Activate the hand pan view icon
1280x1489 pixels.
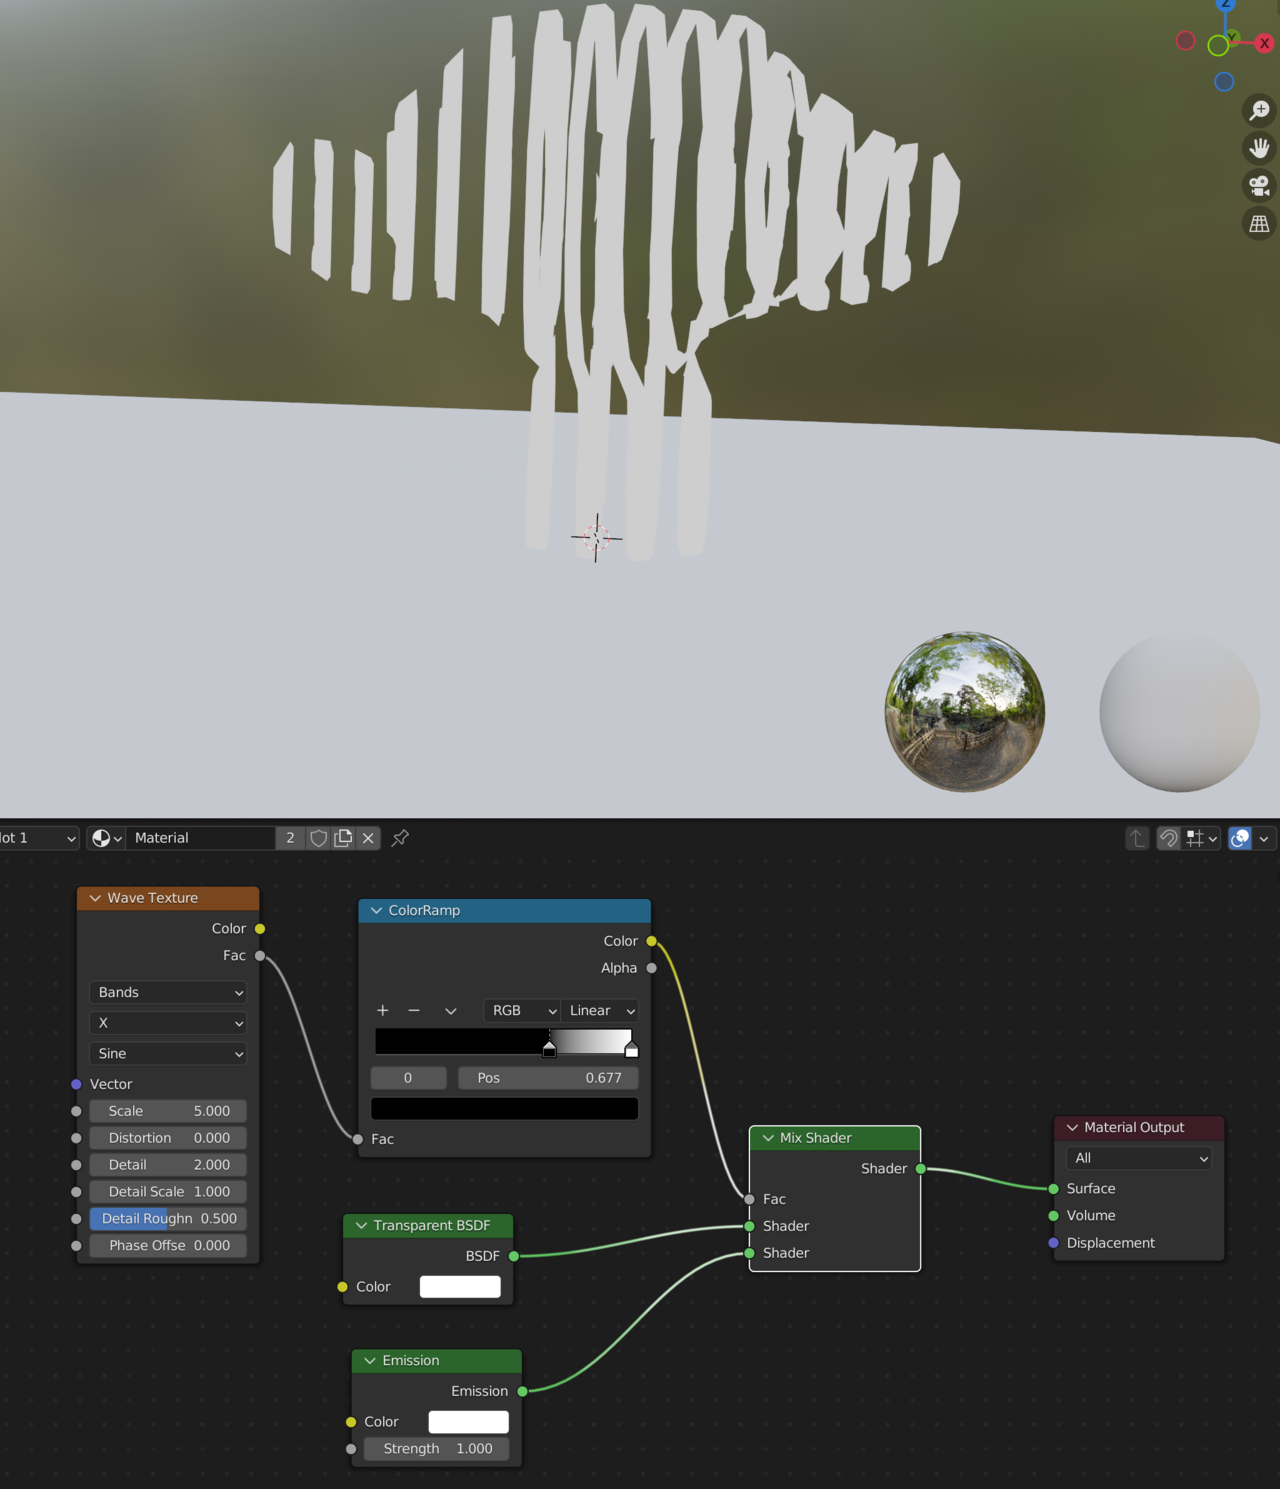click(1259, 148)
